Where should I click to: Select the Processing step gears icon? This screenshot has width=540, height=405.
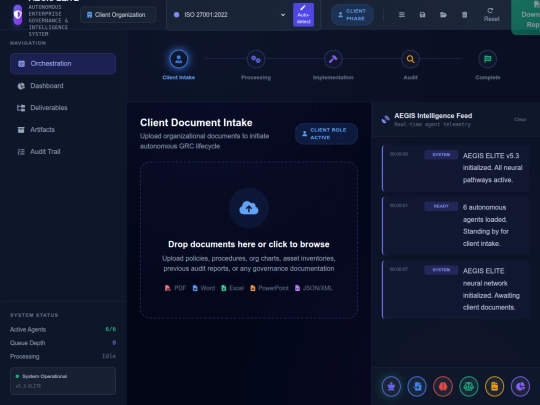coord(256,59)
